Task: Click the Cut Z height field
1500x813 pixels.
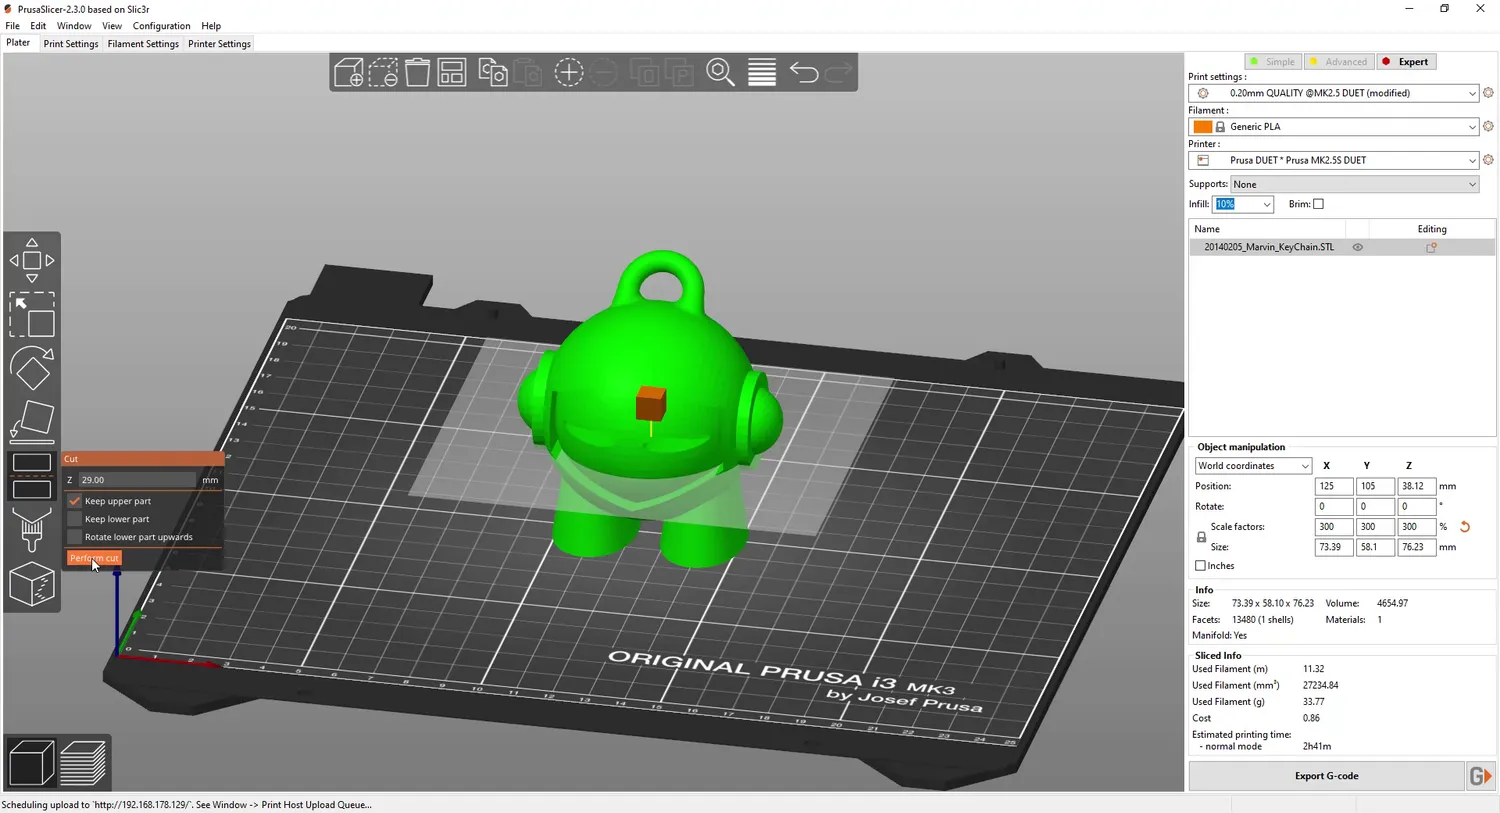Action: tap(137, 480)
